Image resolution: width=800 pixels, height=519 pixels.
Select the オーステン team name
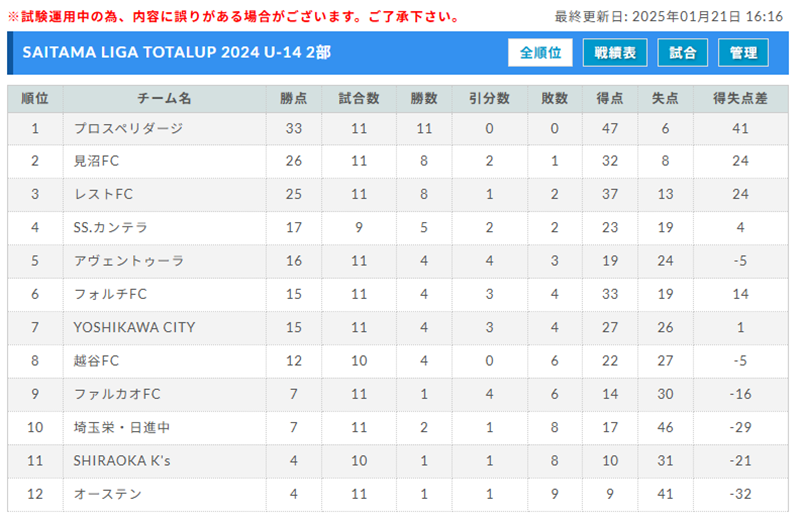click(x=108, y=494)
